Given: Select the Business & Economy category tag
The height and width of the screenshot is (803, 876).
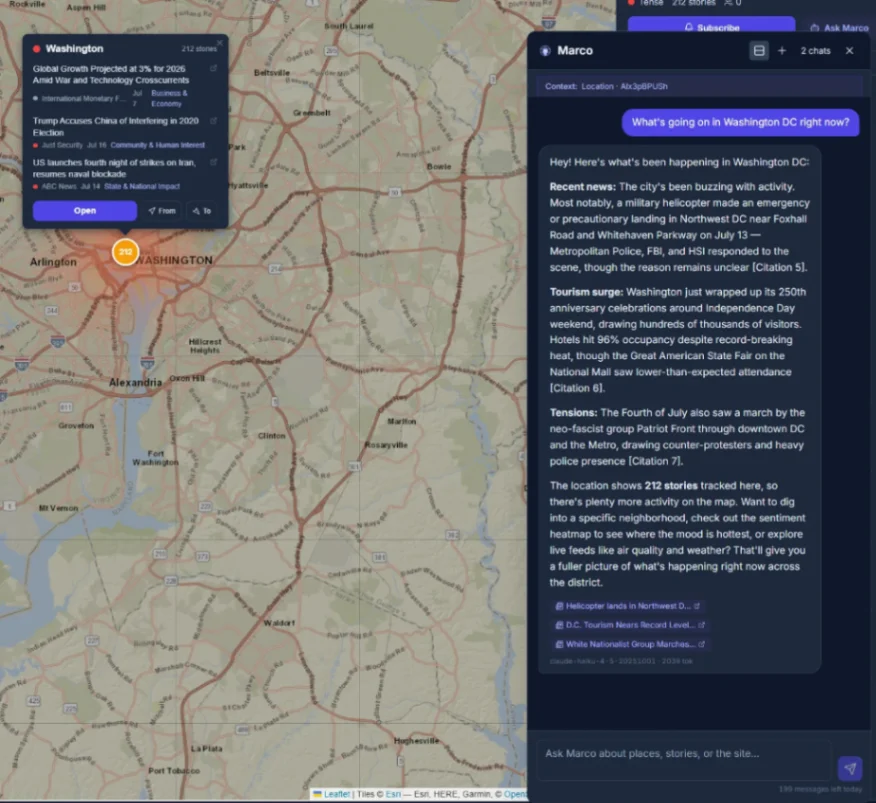Looking at the screenshot, I should (x=169, y=98).
